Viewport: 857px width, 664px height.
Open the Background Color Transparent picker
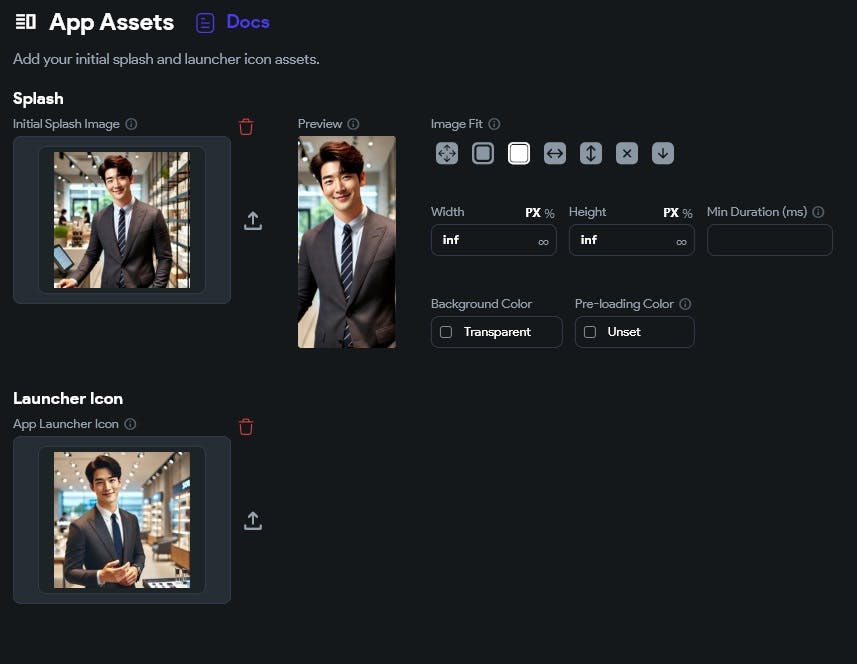[496, 332]
